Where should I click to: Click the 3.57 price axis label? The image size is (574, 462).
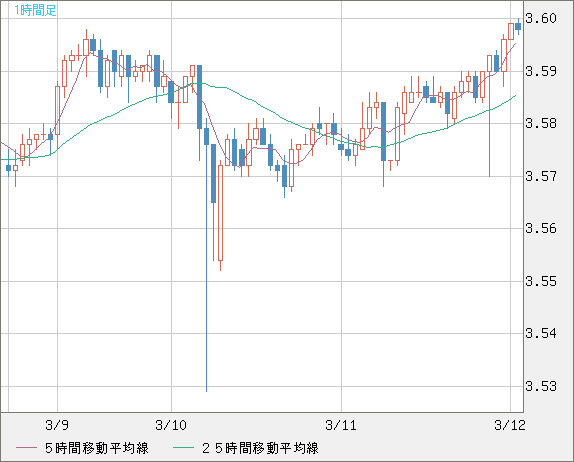tap(541, 176)
